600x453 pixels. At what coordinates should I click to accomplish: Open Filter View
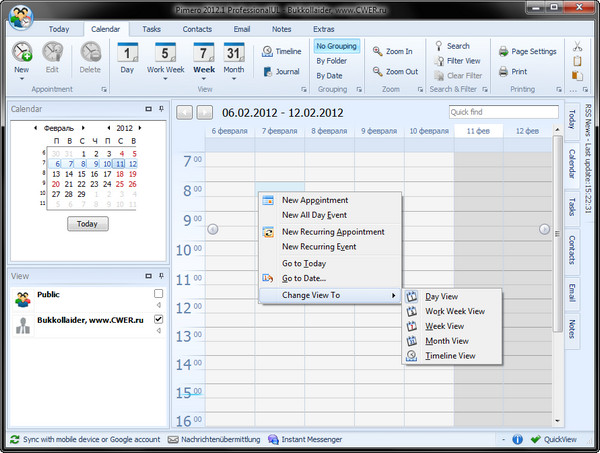coord(457,61)
